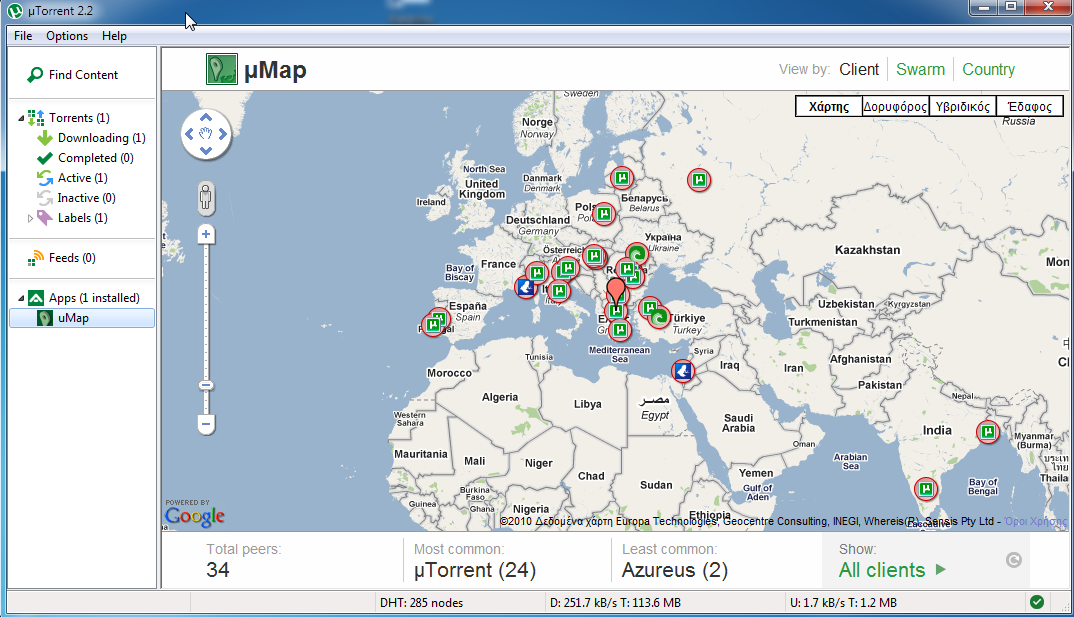Select the µTorrent peer marker in Russia
The height and width of the screenshot is (617, 1074).
pos(699,180)
